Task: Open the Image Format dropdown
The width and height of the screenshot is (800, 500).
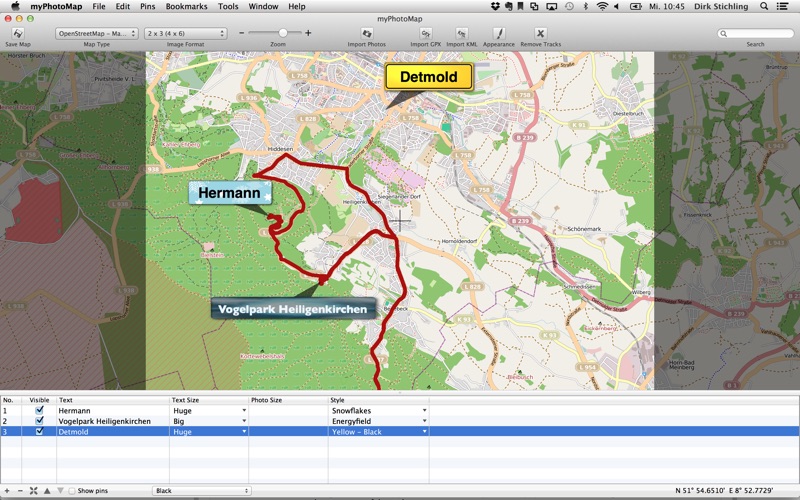Action: pos(185,33)
